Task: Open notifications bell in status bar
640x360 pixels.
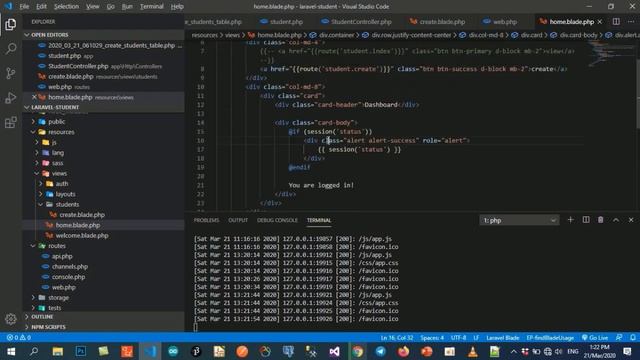Action: 633,338
